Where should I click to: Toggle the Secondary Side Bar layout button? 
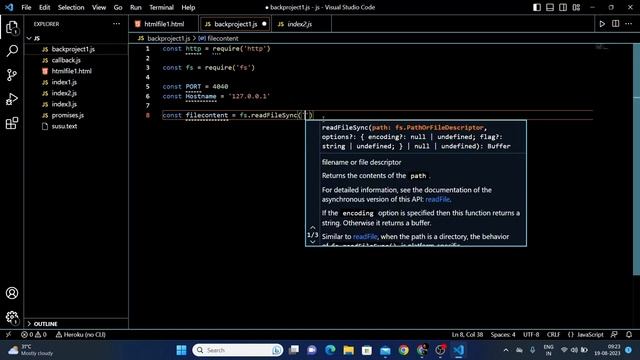click(563, 7)
